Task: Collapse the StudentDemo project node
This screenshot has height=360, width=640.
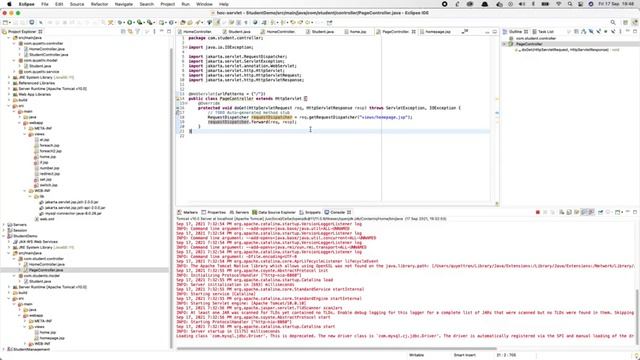Action: click(x=4, y=236)
